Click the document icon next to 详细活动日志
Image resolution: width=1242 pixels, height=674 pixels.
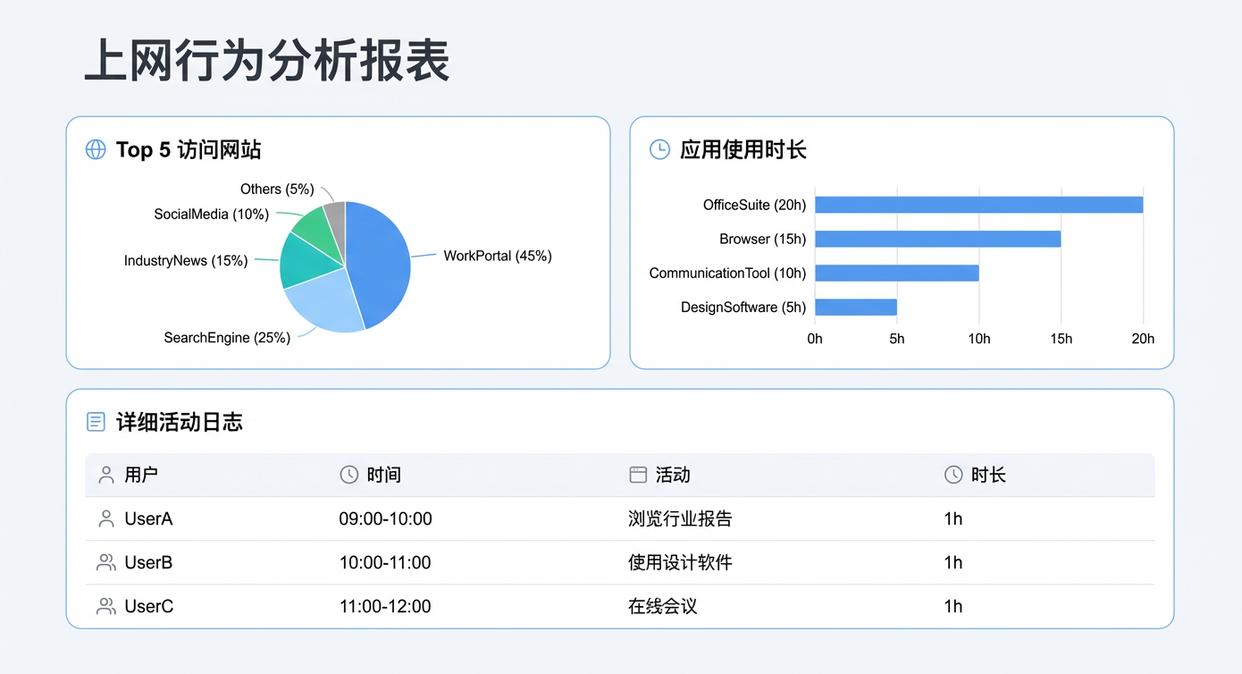tap(95, 421)
